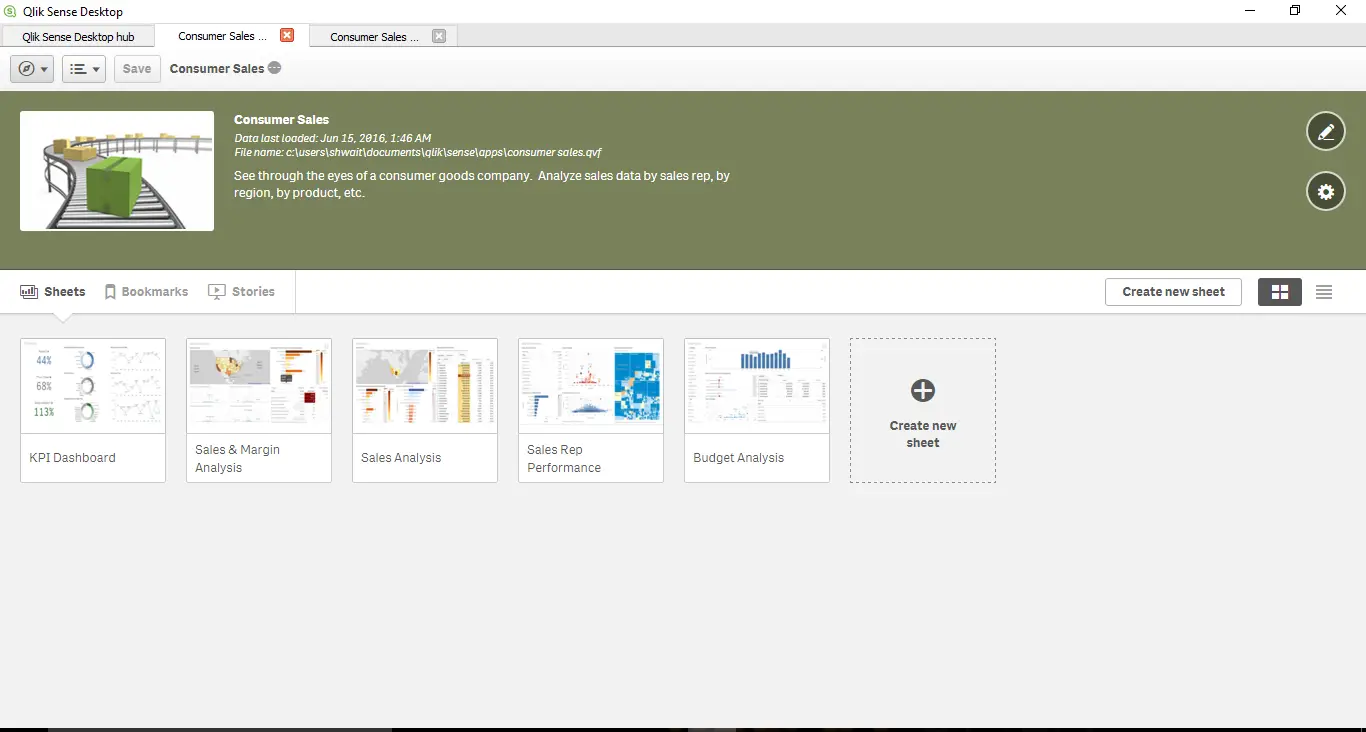This screenshot has height=732, width=1366.
Task: Select list view layout
Action: [1324, 292]
